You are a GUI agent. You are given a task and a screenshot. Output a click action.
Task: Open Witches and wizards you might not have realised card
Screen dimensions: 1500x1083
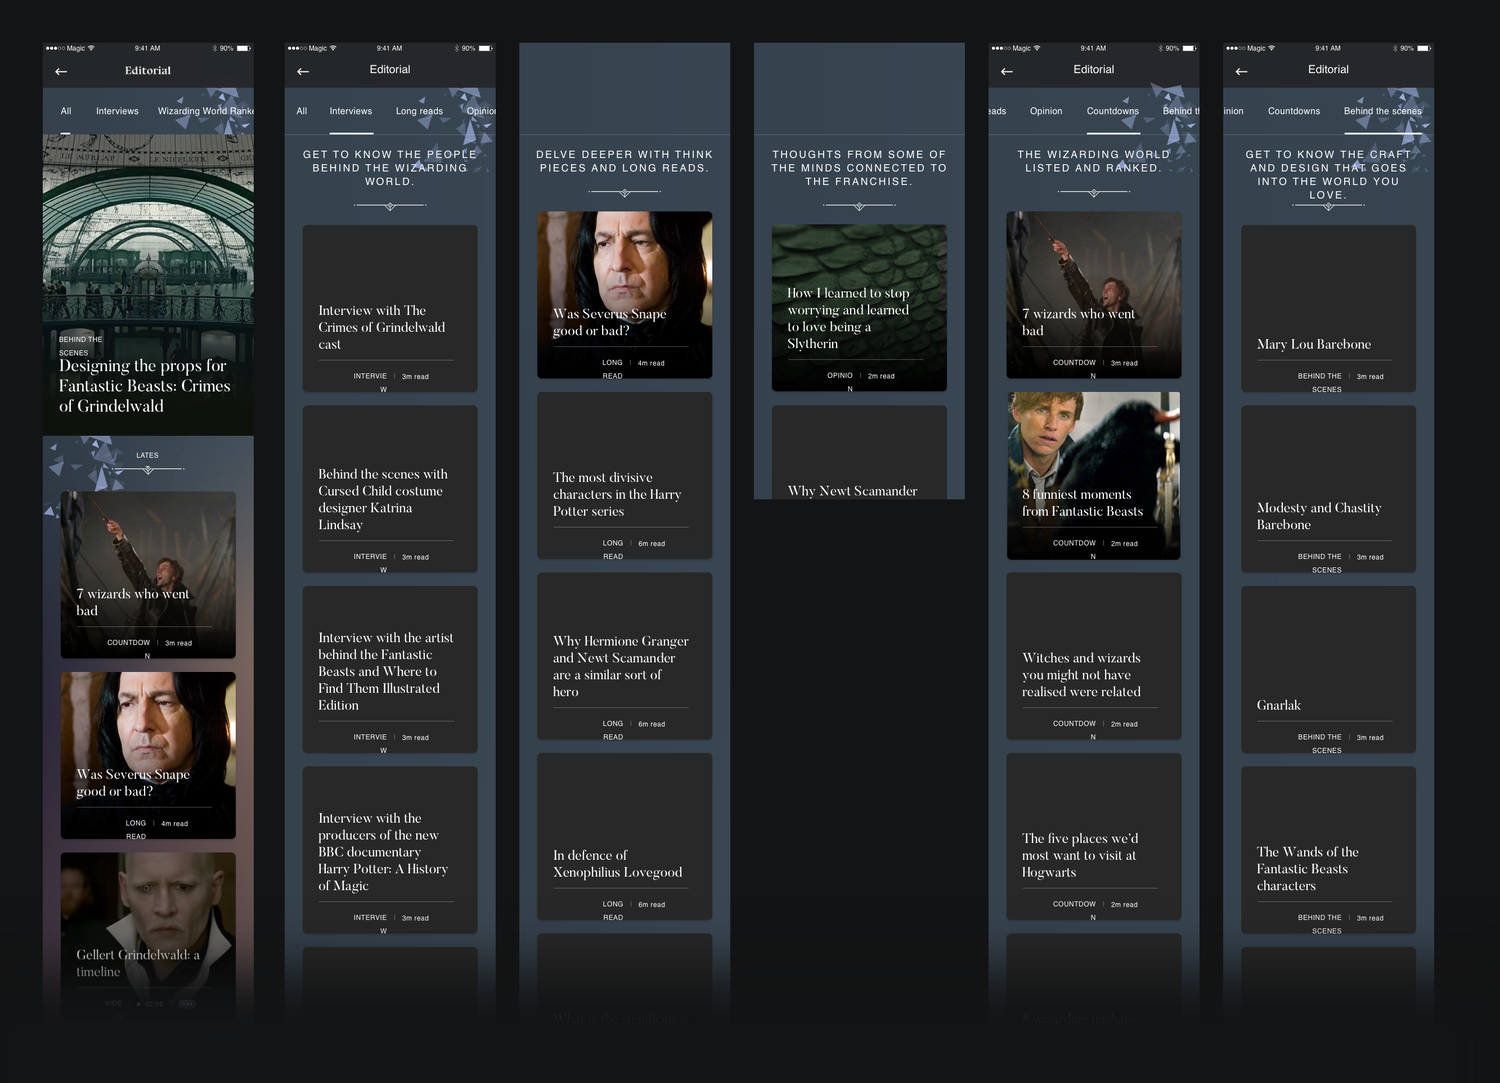[x=1094, y=656]
